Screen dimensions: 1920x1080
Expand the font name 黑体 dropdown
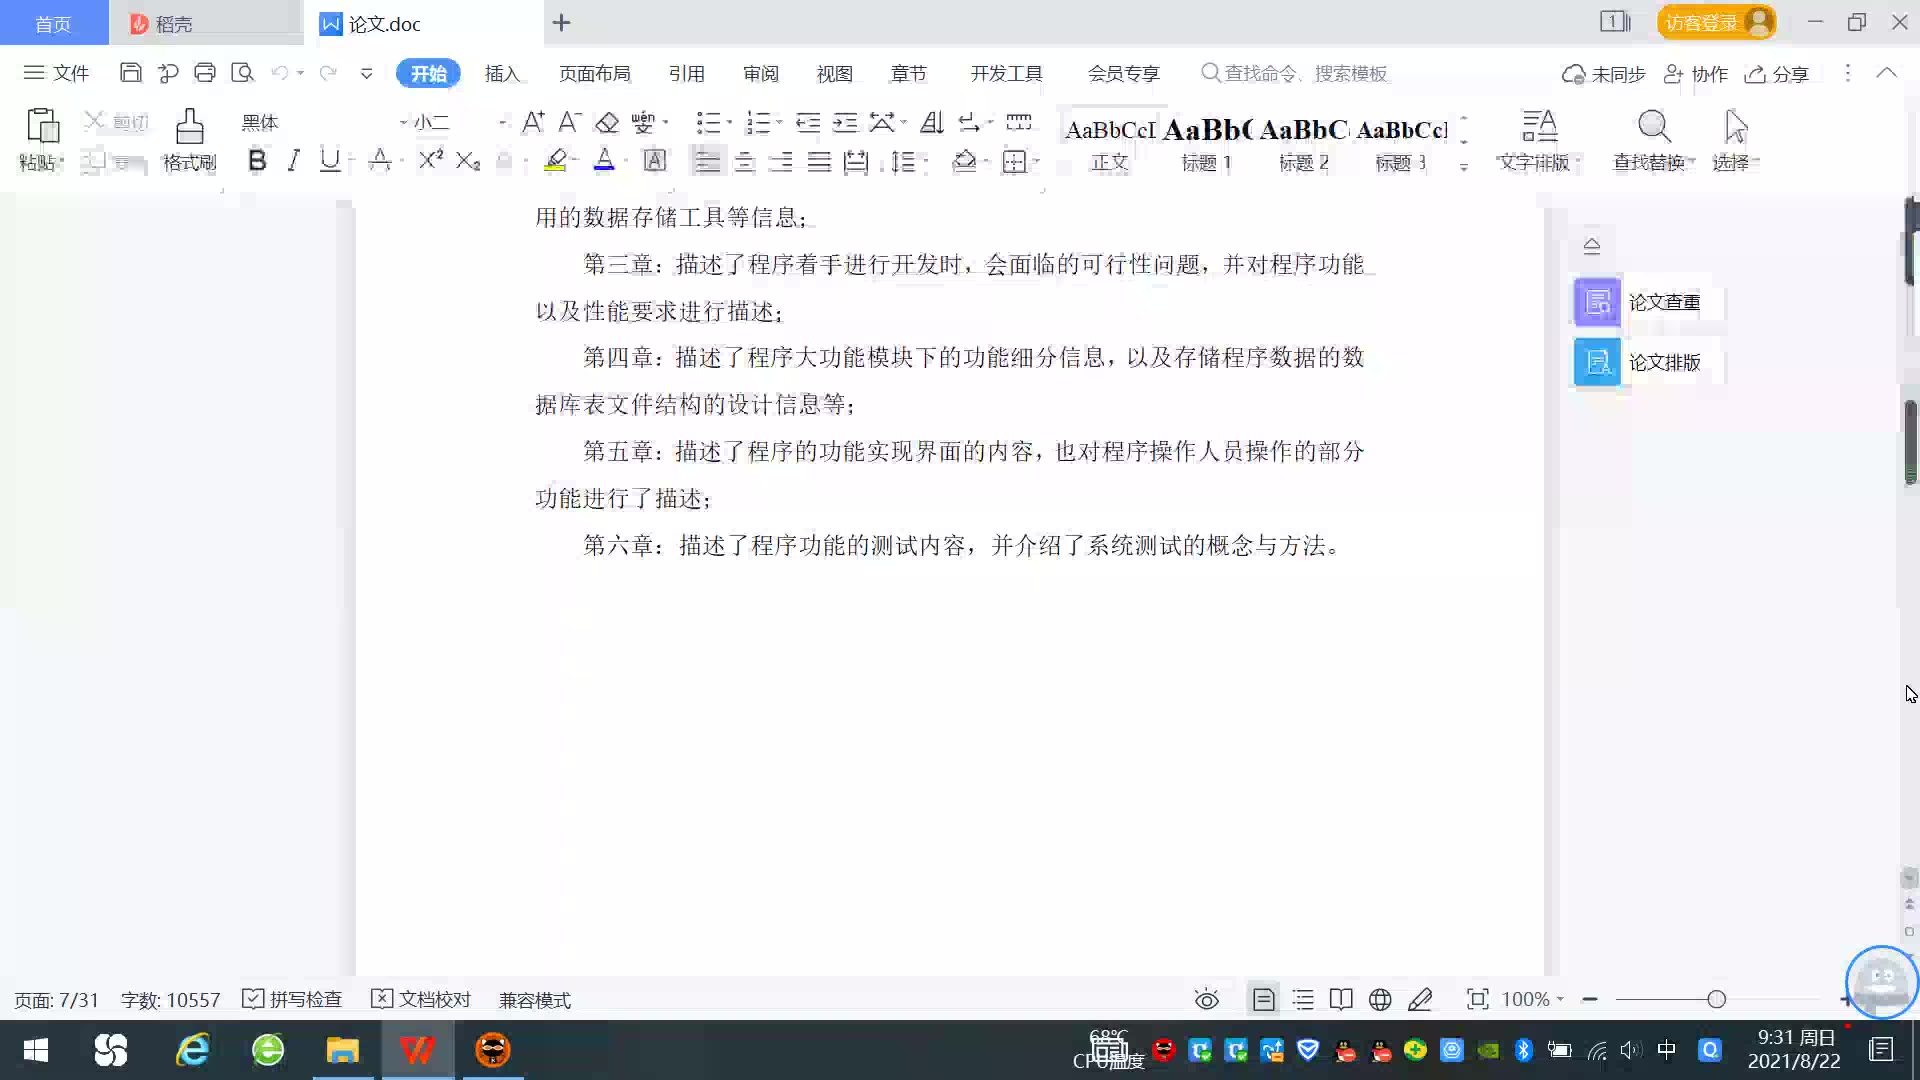(403, 122)
